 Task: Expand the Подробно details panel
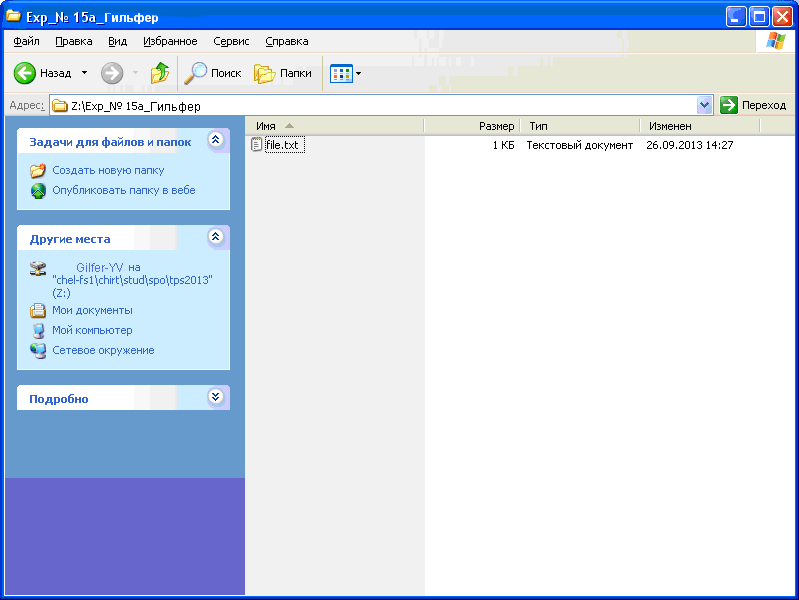click(x=216, y=397)
